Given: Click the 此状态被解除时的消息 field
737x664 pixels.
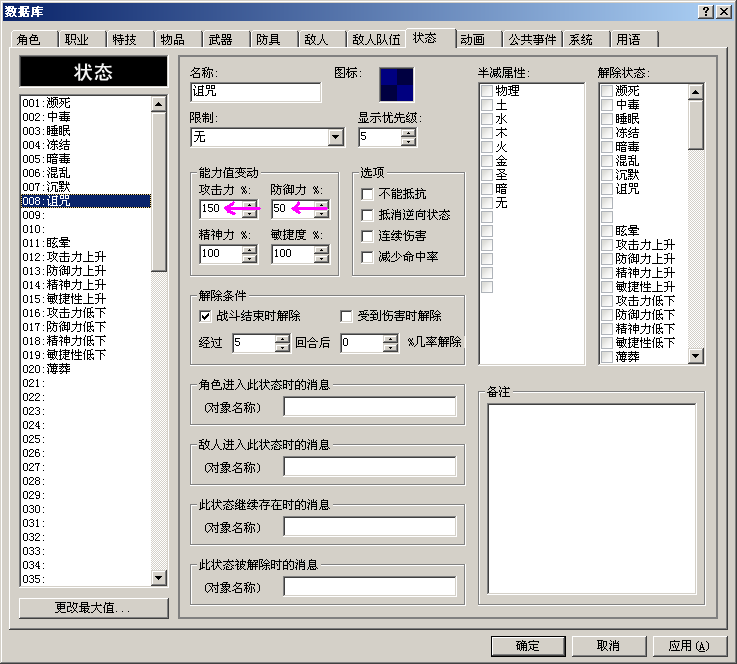Looking at the screenshot, I should point(370,587).
